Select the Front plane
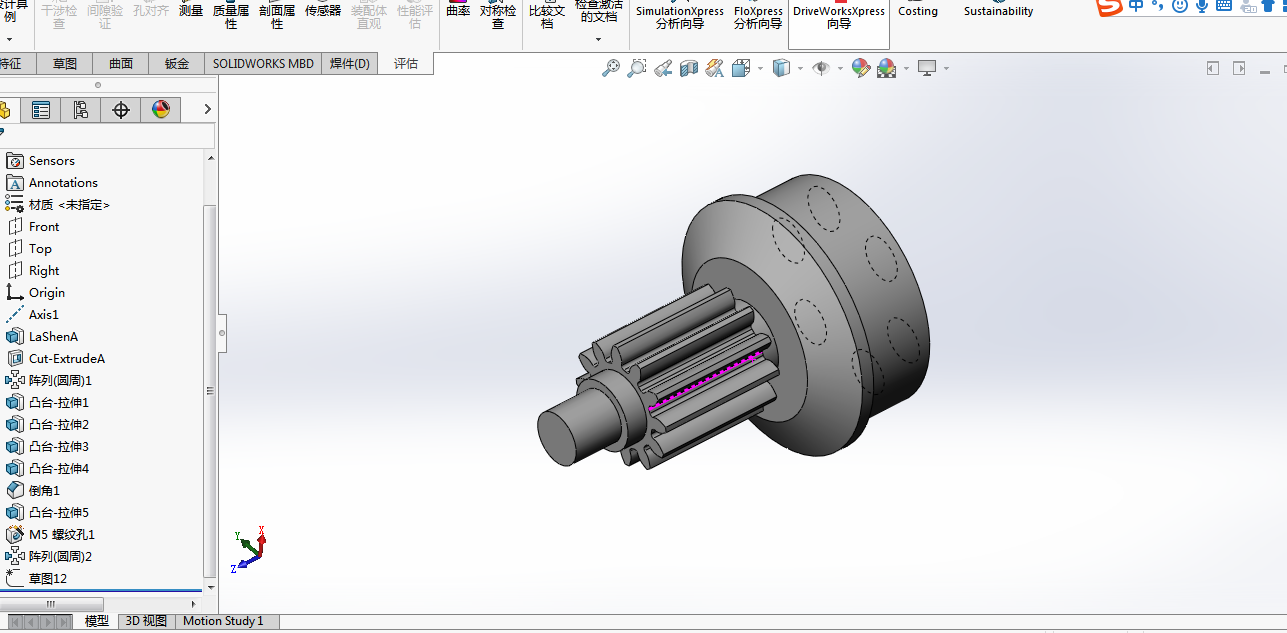1287x633 pixels. (x=43, y=227)
